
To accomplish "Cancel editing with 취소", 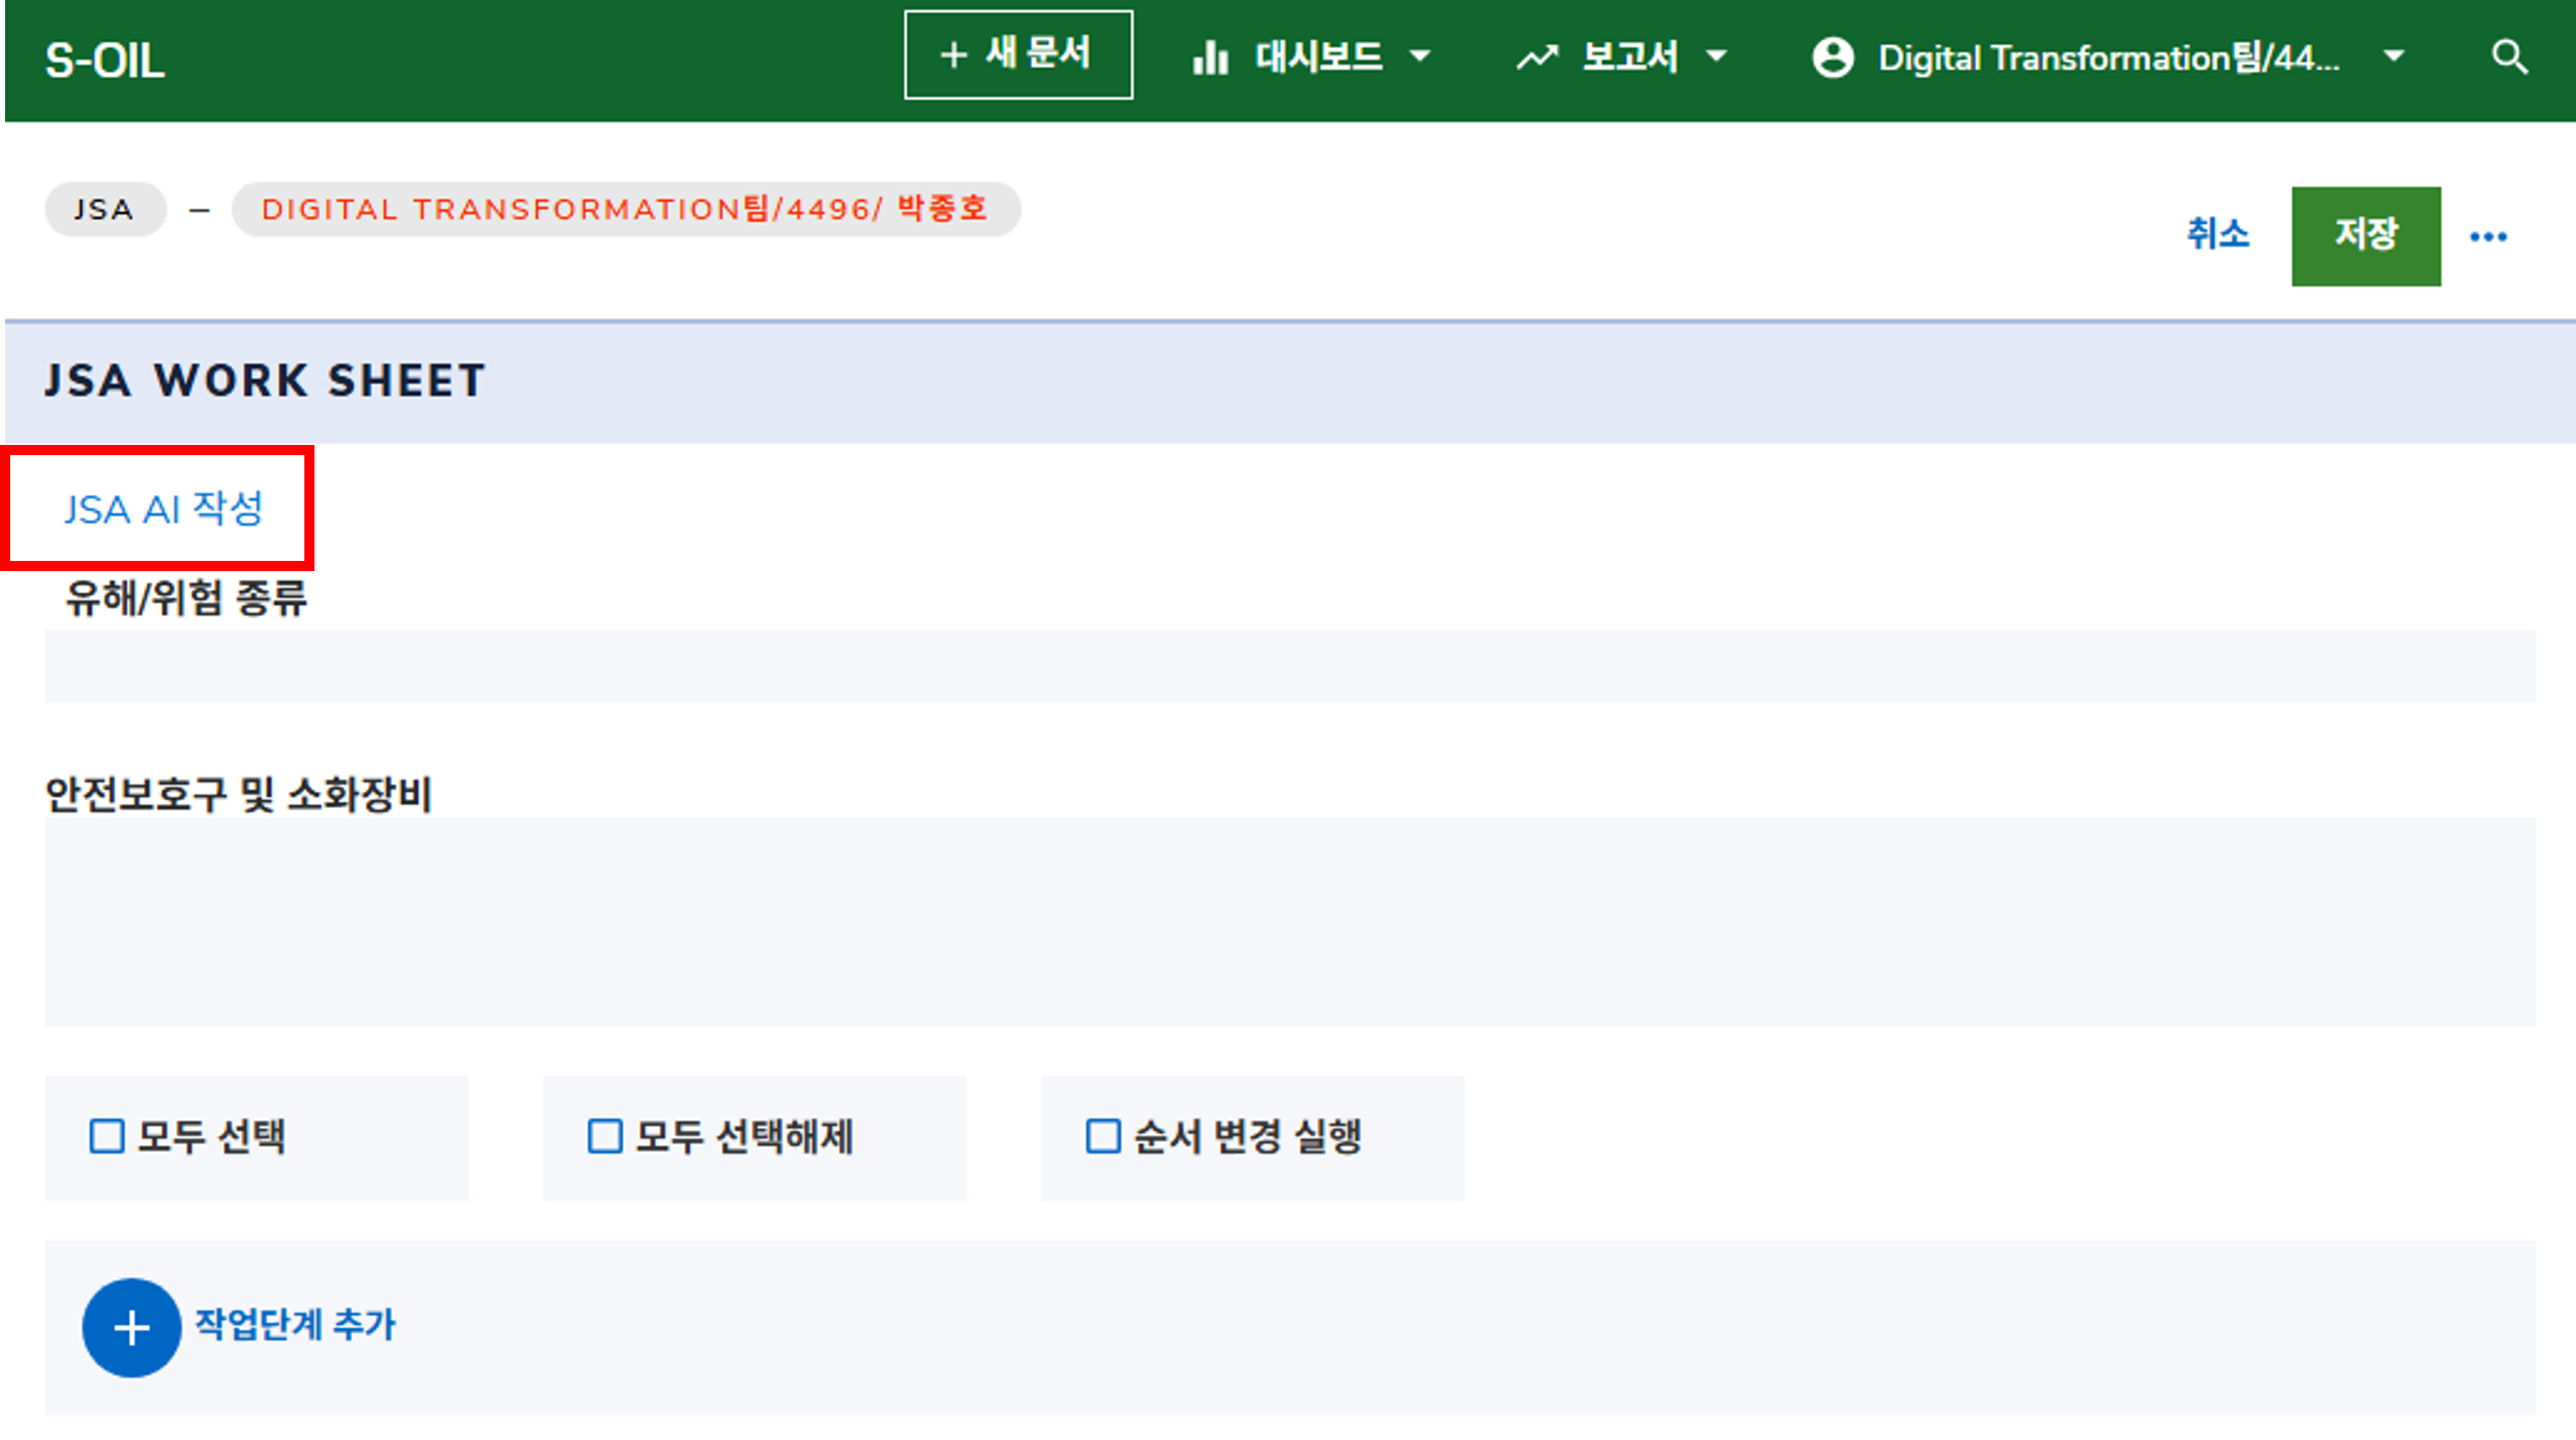I will coord(2218,234).
